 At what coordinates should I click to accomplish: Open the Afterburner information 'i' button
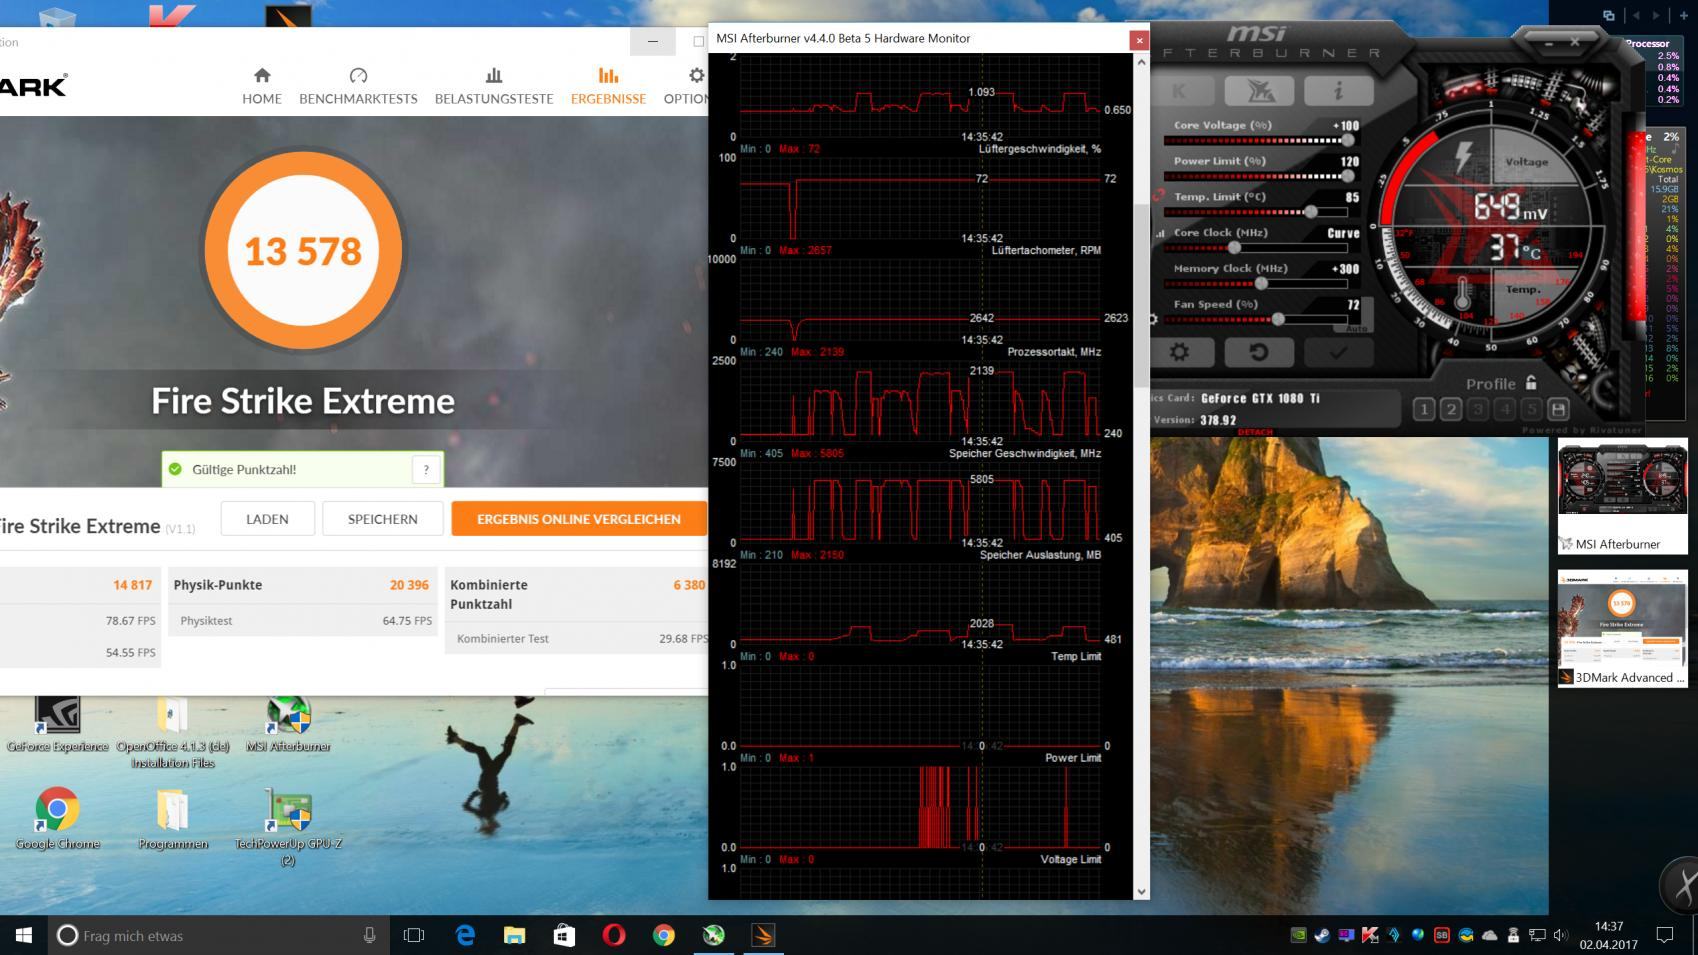point(1338,90)
